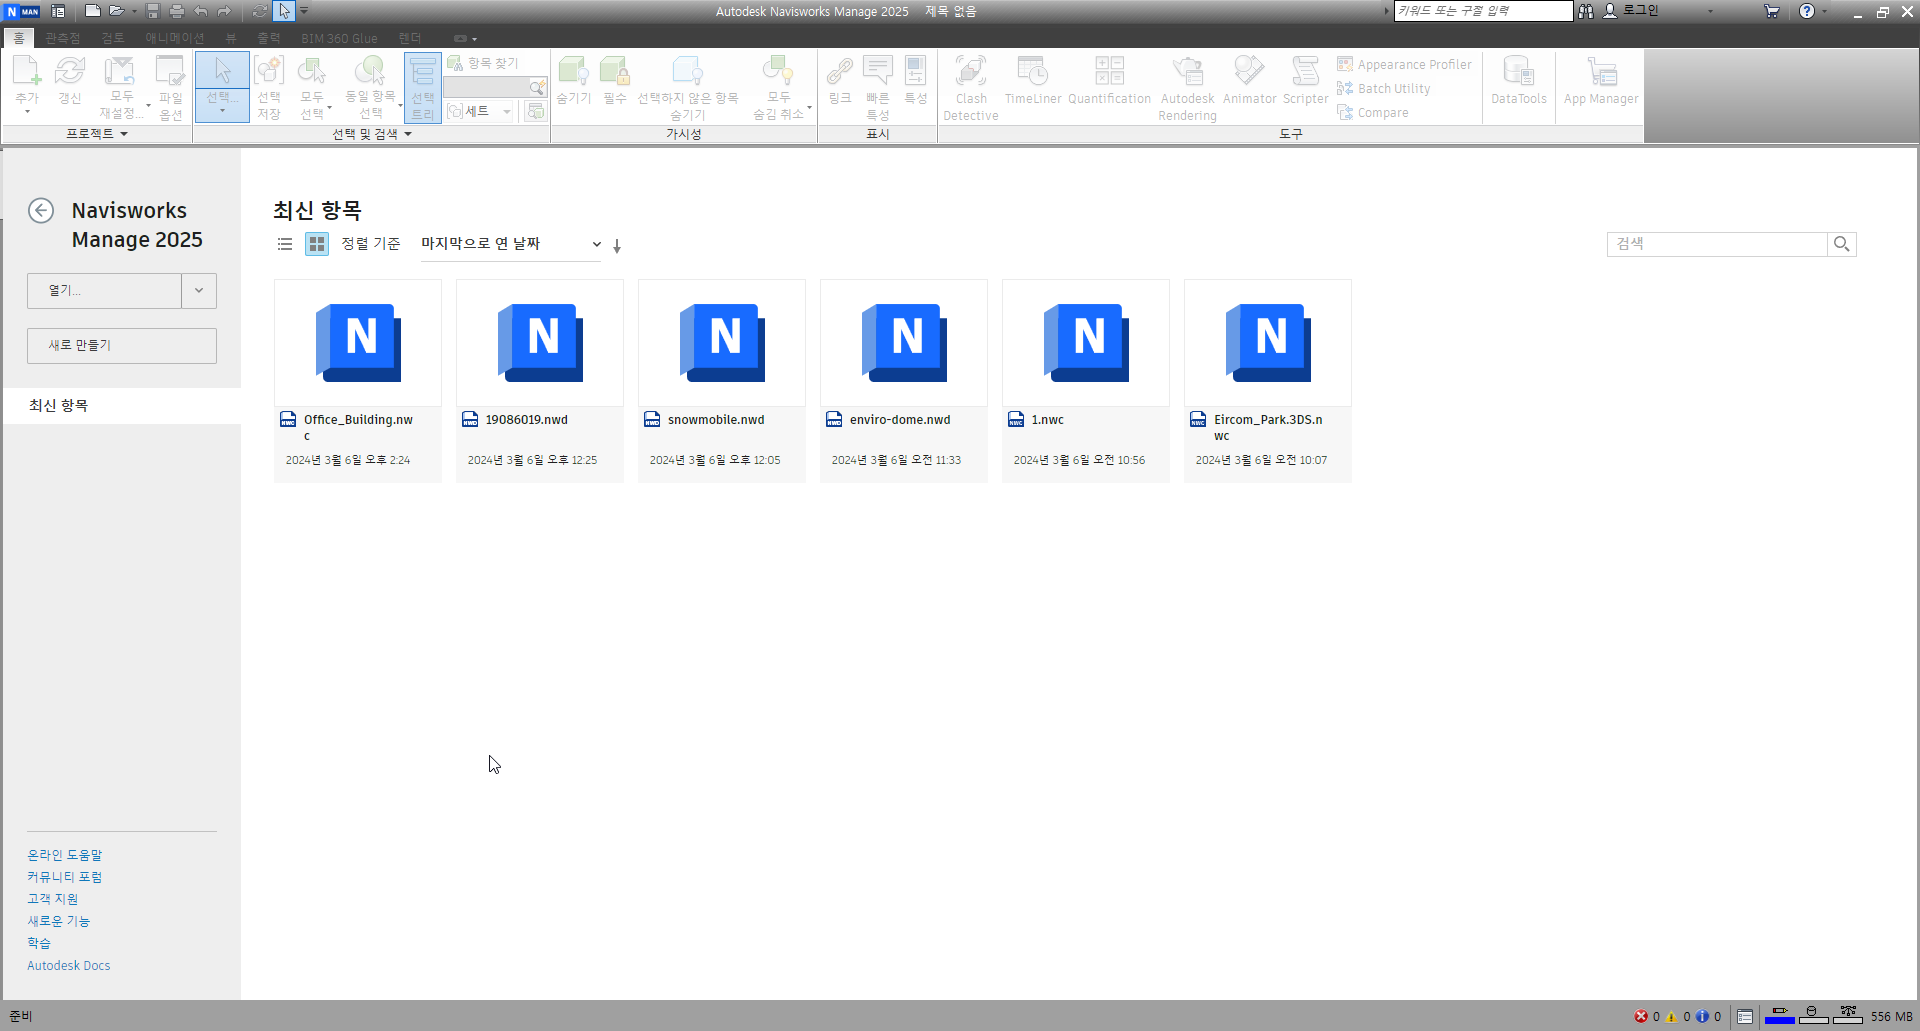The width and height of the screenshot is (1920, 1031).
Task: Open the Scripter tool
Action: pyautogui.click(x=1306, y=80)
